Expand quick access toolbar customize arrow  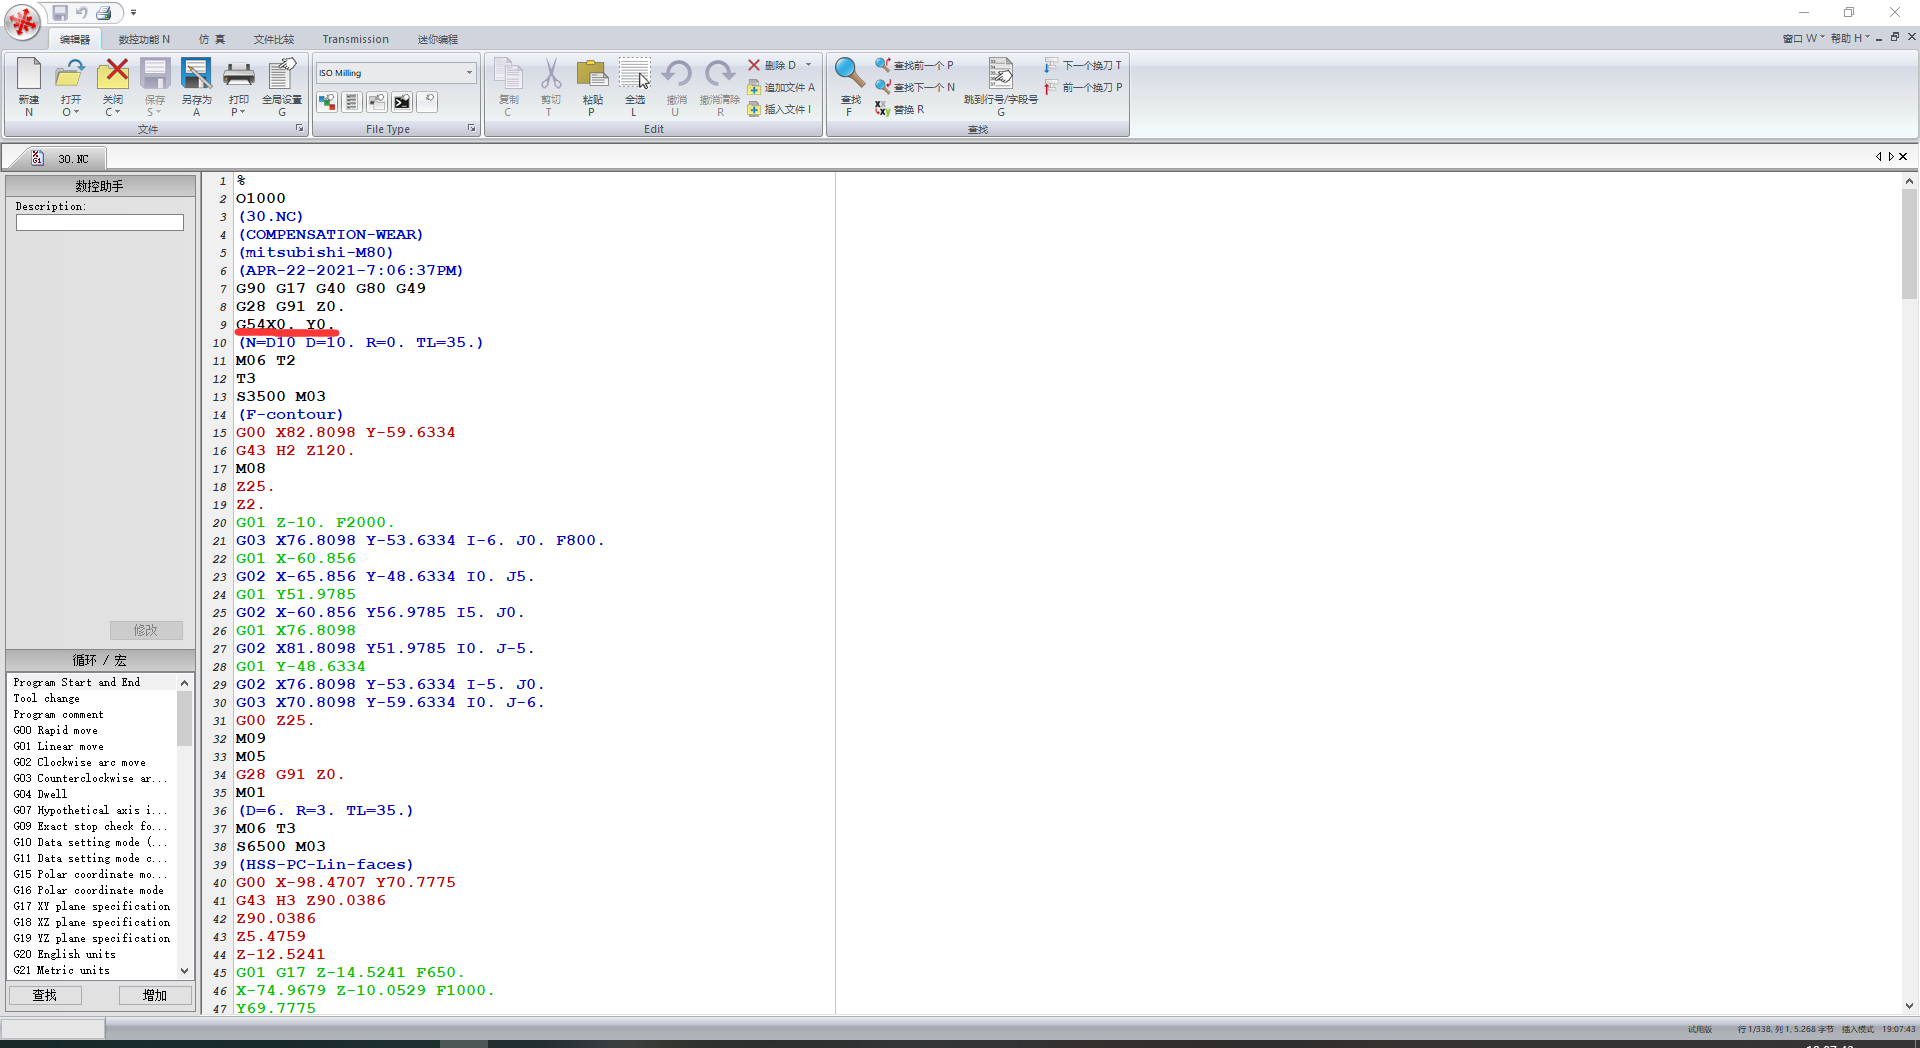coord(133,13)
